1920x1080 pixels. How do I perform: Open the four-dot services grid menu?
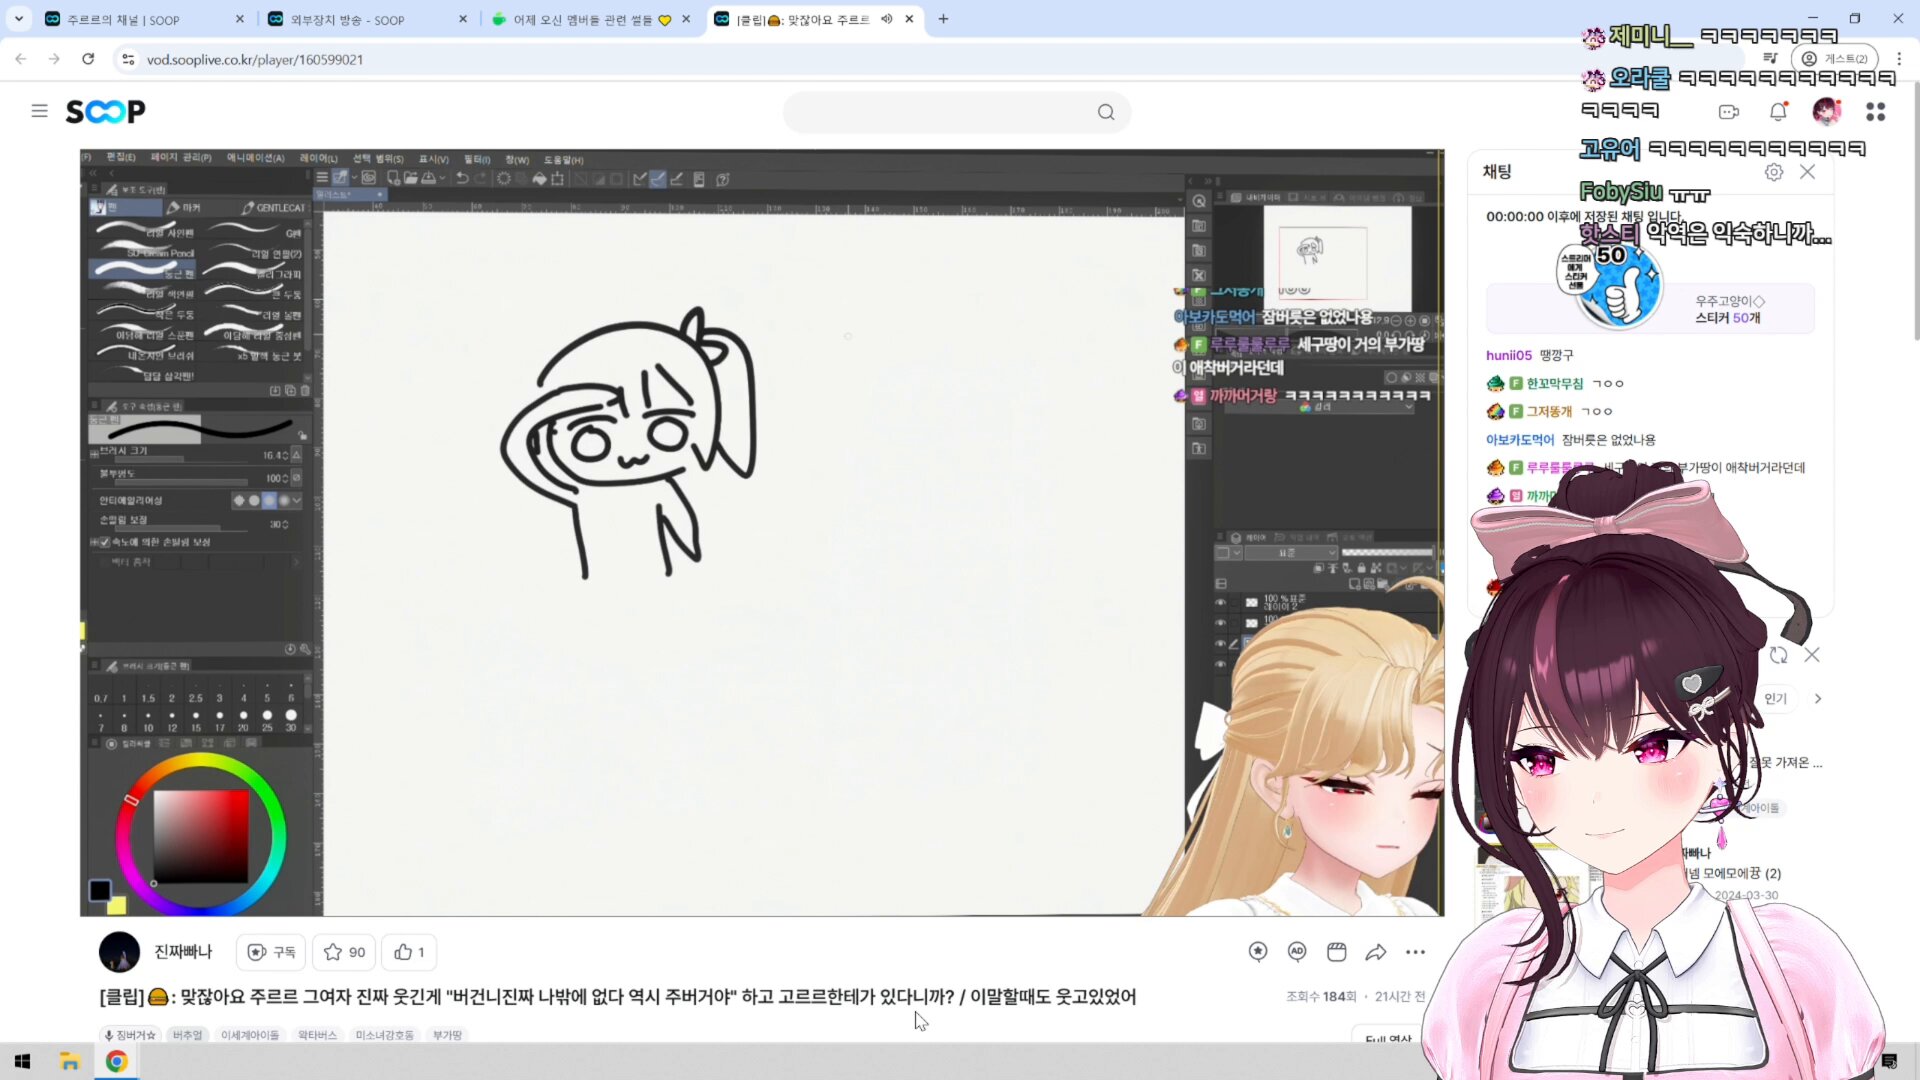[1875, 112]
